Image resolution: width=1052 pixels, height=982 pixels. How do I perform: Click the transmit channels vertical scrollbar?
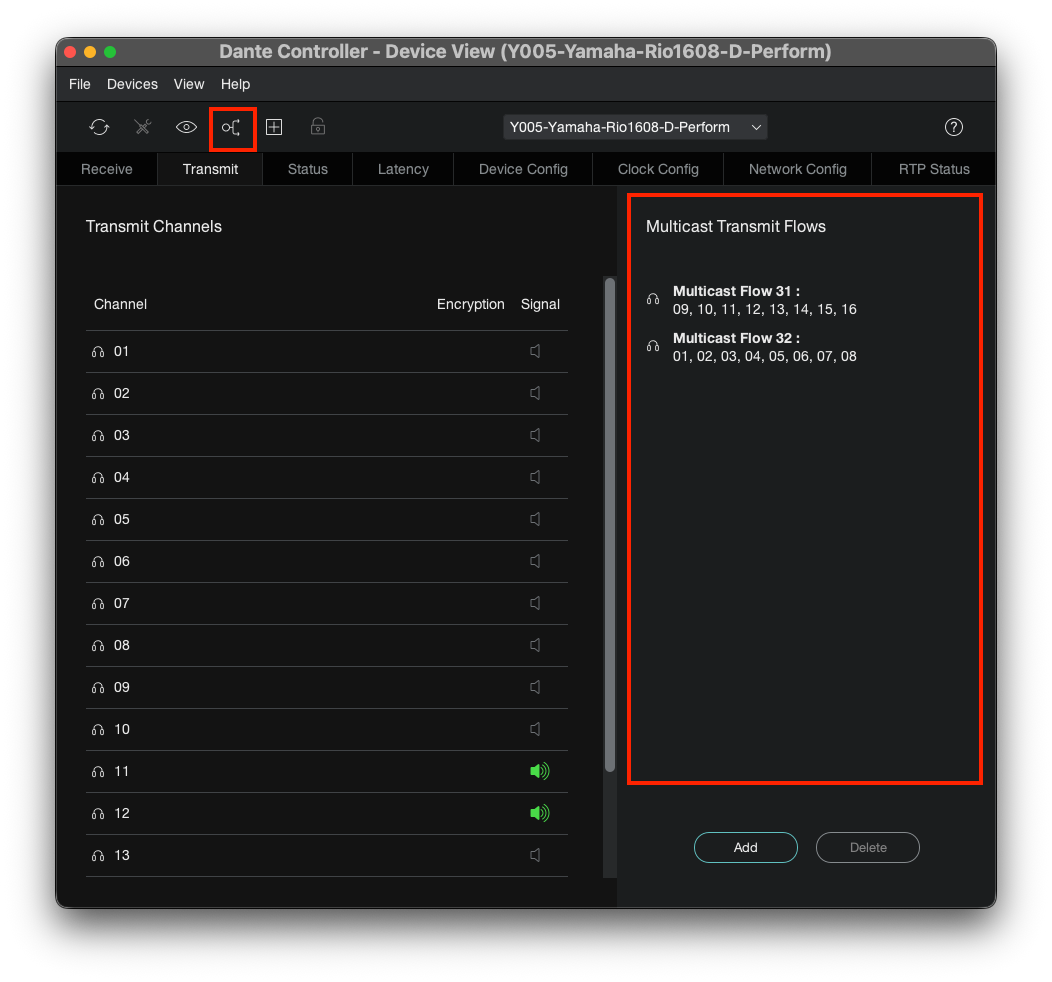[x=610, y=525]
